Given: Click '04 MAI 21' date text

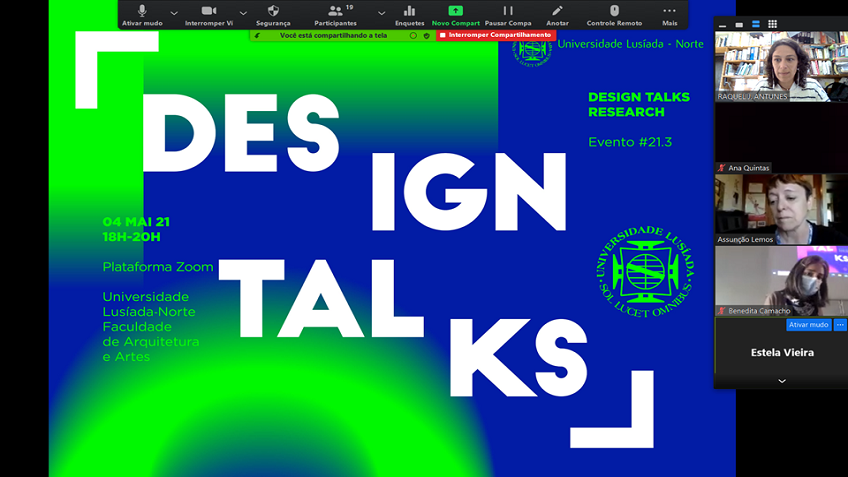Looking at the screenshot, I should pyautogui.click(x=136, y=222).
